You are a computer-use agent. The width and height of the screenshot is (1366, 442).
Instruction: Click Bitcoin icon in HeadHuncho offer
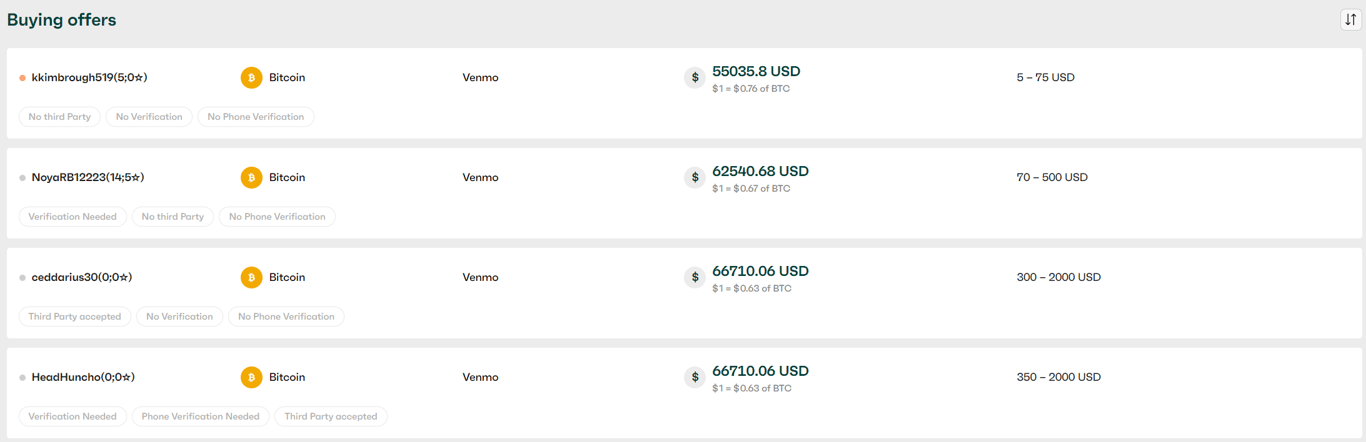[x=251, y=377]
